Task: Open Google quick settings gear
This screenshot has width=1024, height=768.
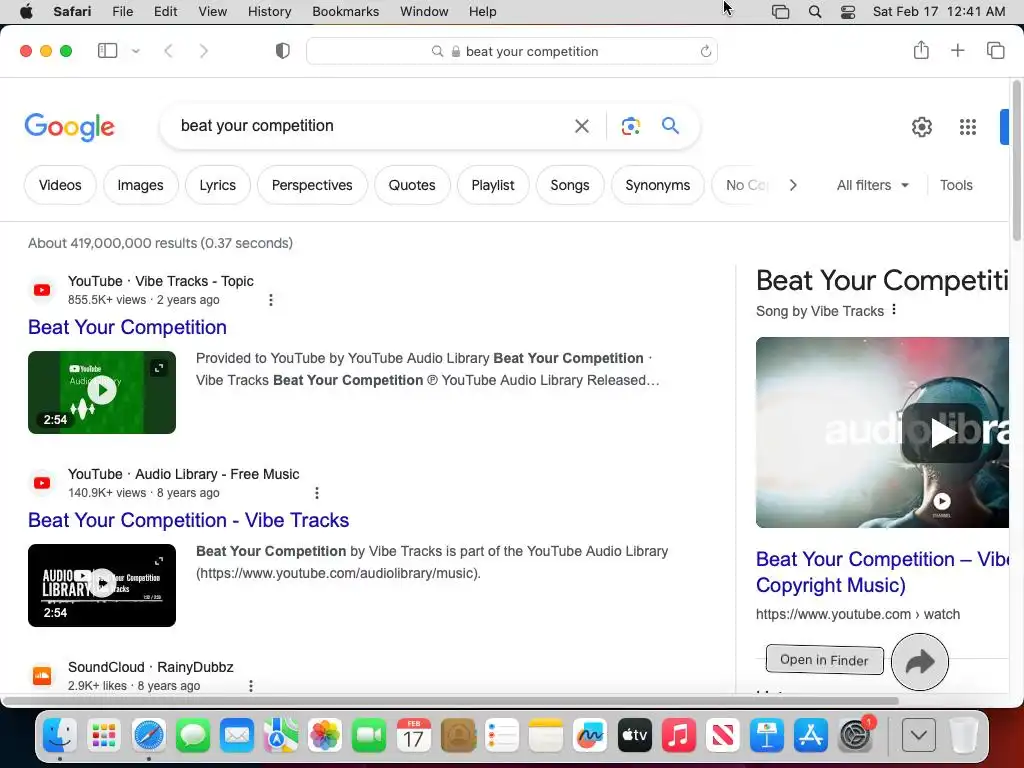Action: pyautogui.click(x=921, y=127)
